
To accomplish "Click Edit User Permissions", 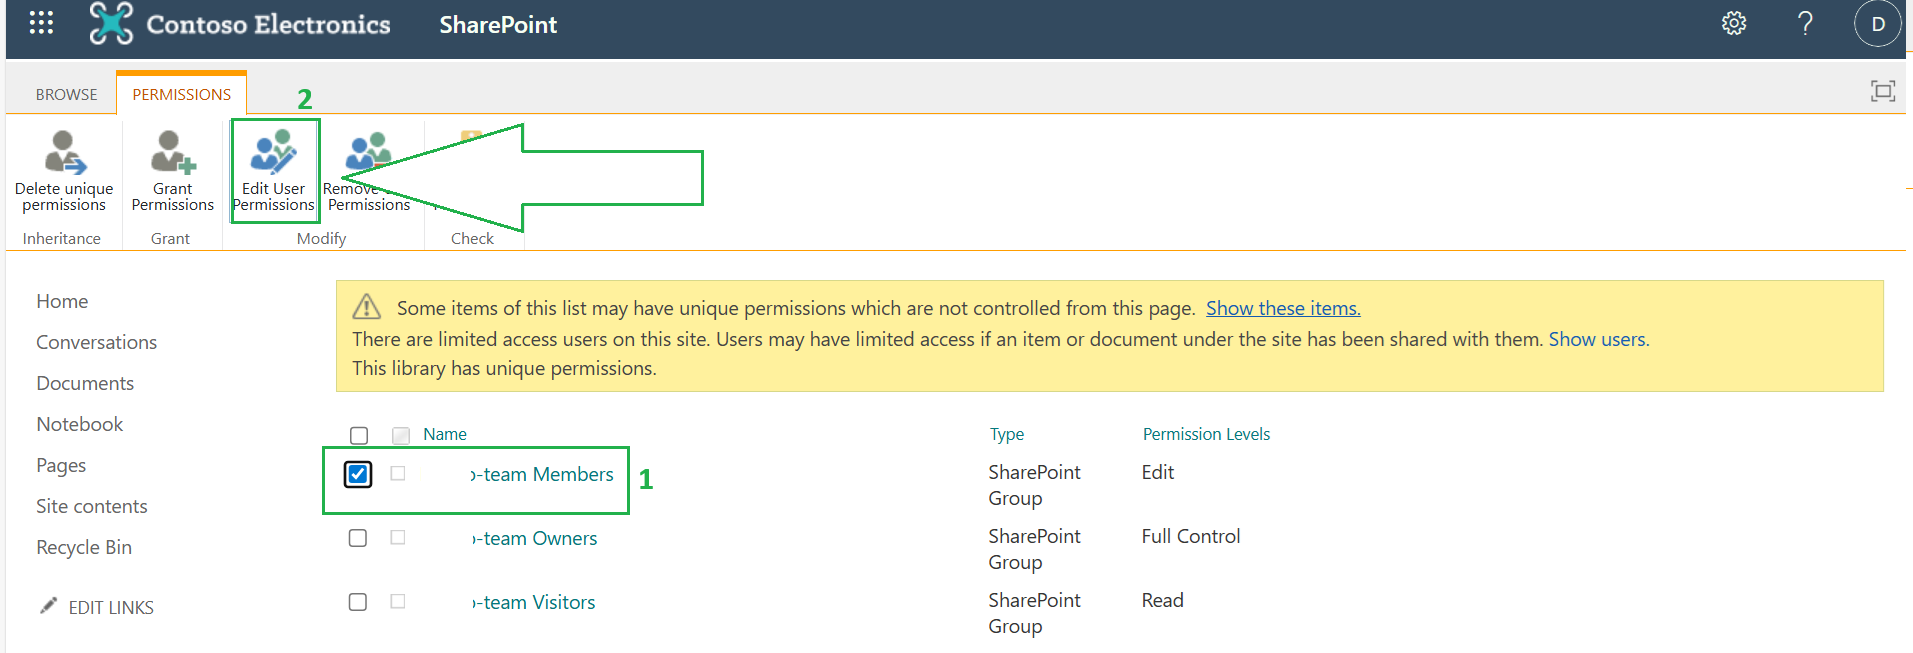I will (274, 171).
